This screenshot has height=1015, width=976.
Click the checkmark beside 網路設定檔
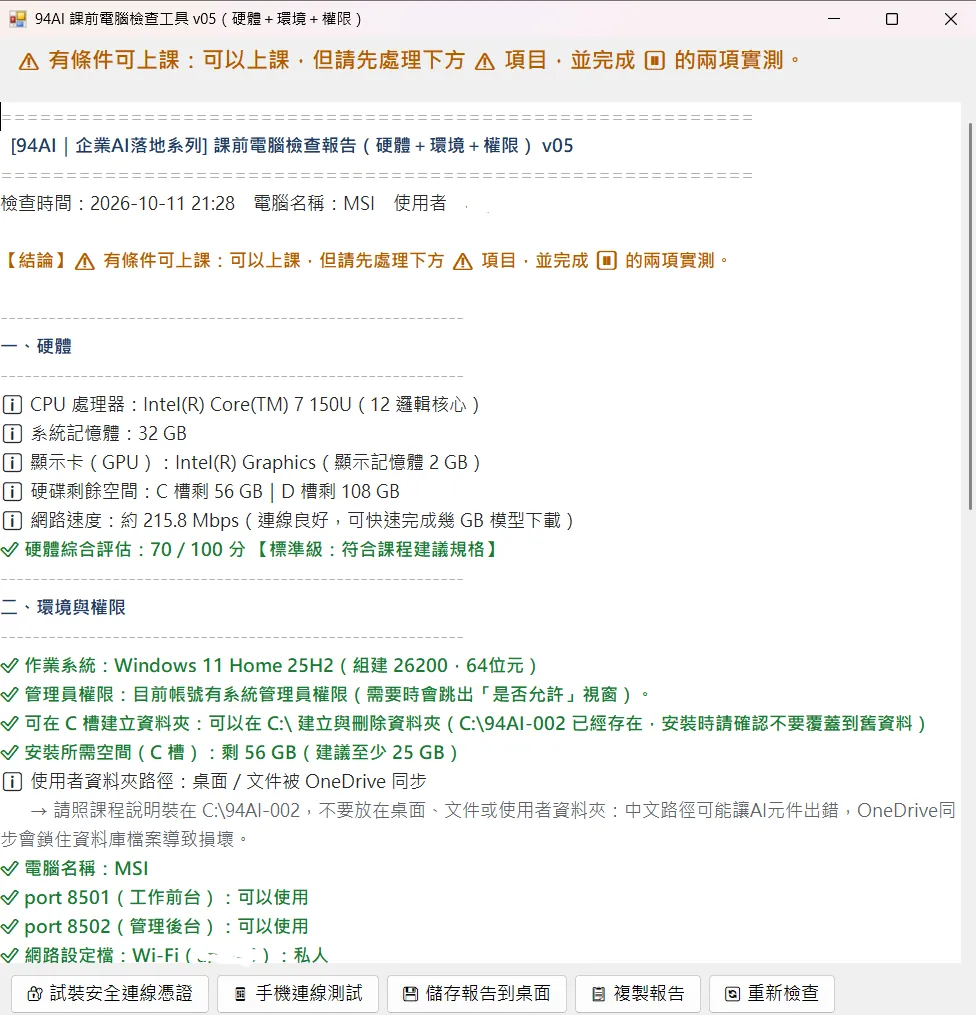coord(10,955)
